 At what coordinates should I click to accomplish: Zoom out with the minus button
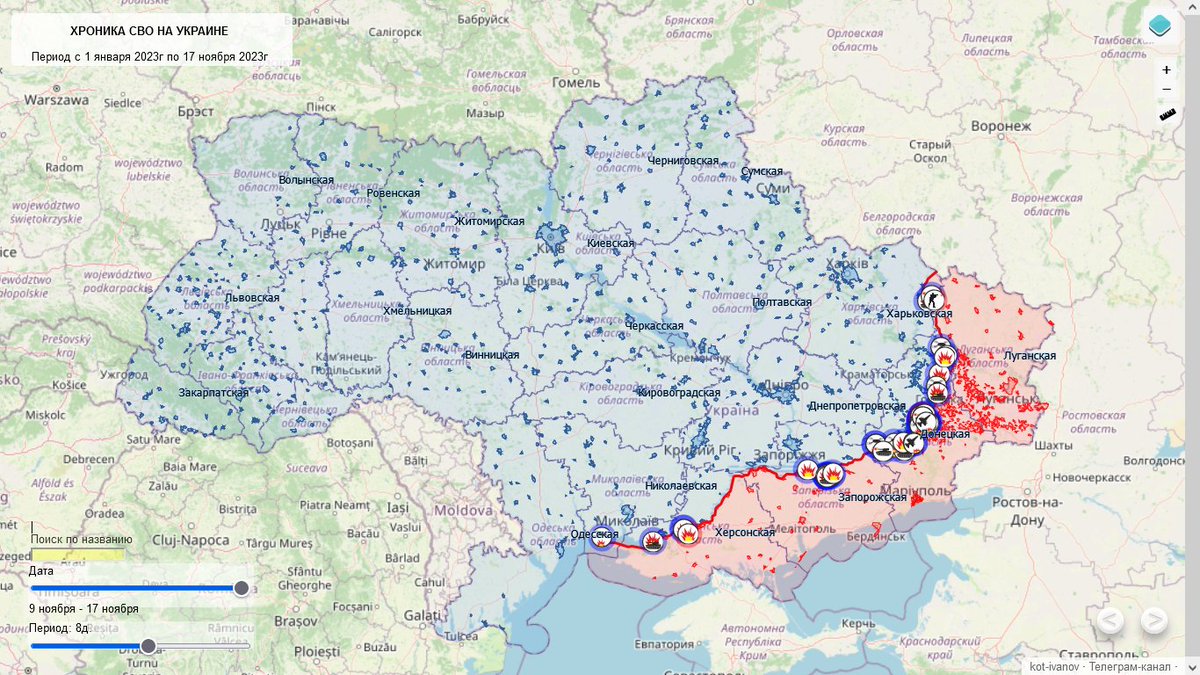tap(1166, 90)
